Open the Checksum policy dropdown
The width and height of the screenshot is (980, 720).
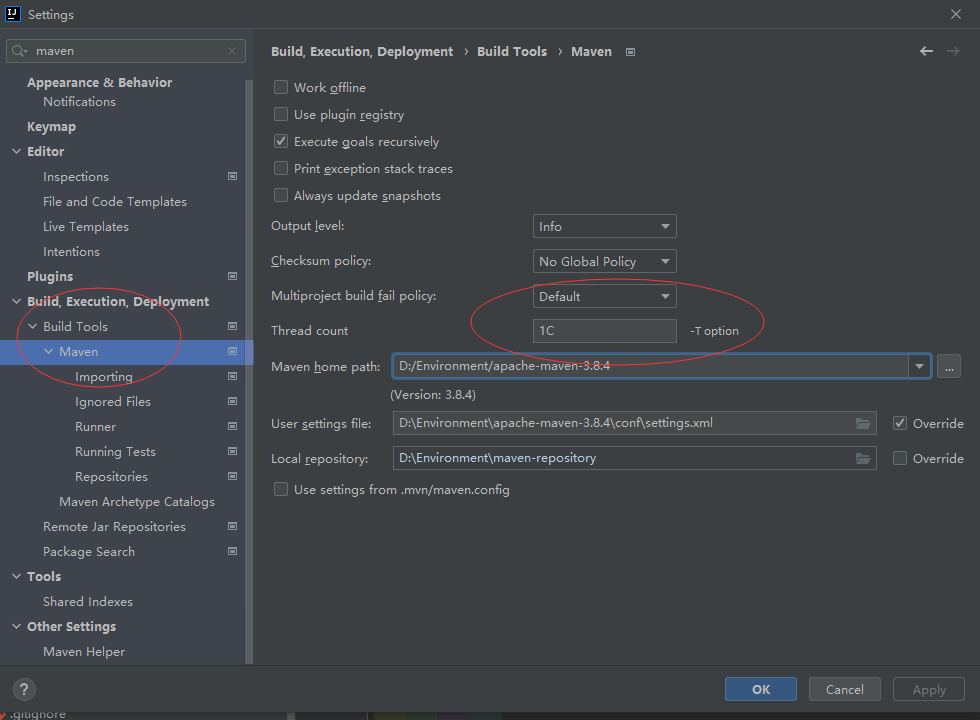coord(604,262)
